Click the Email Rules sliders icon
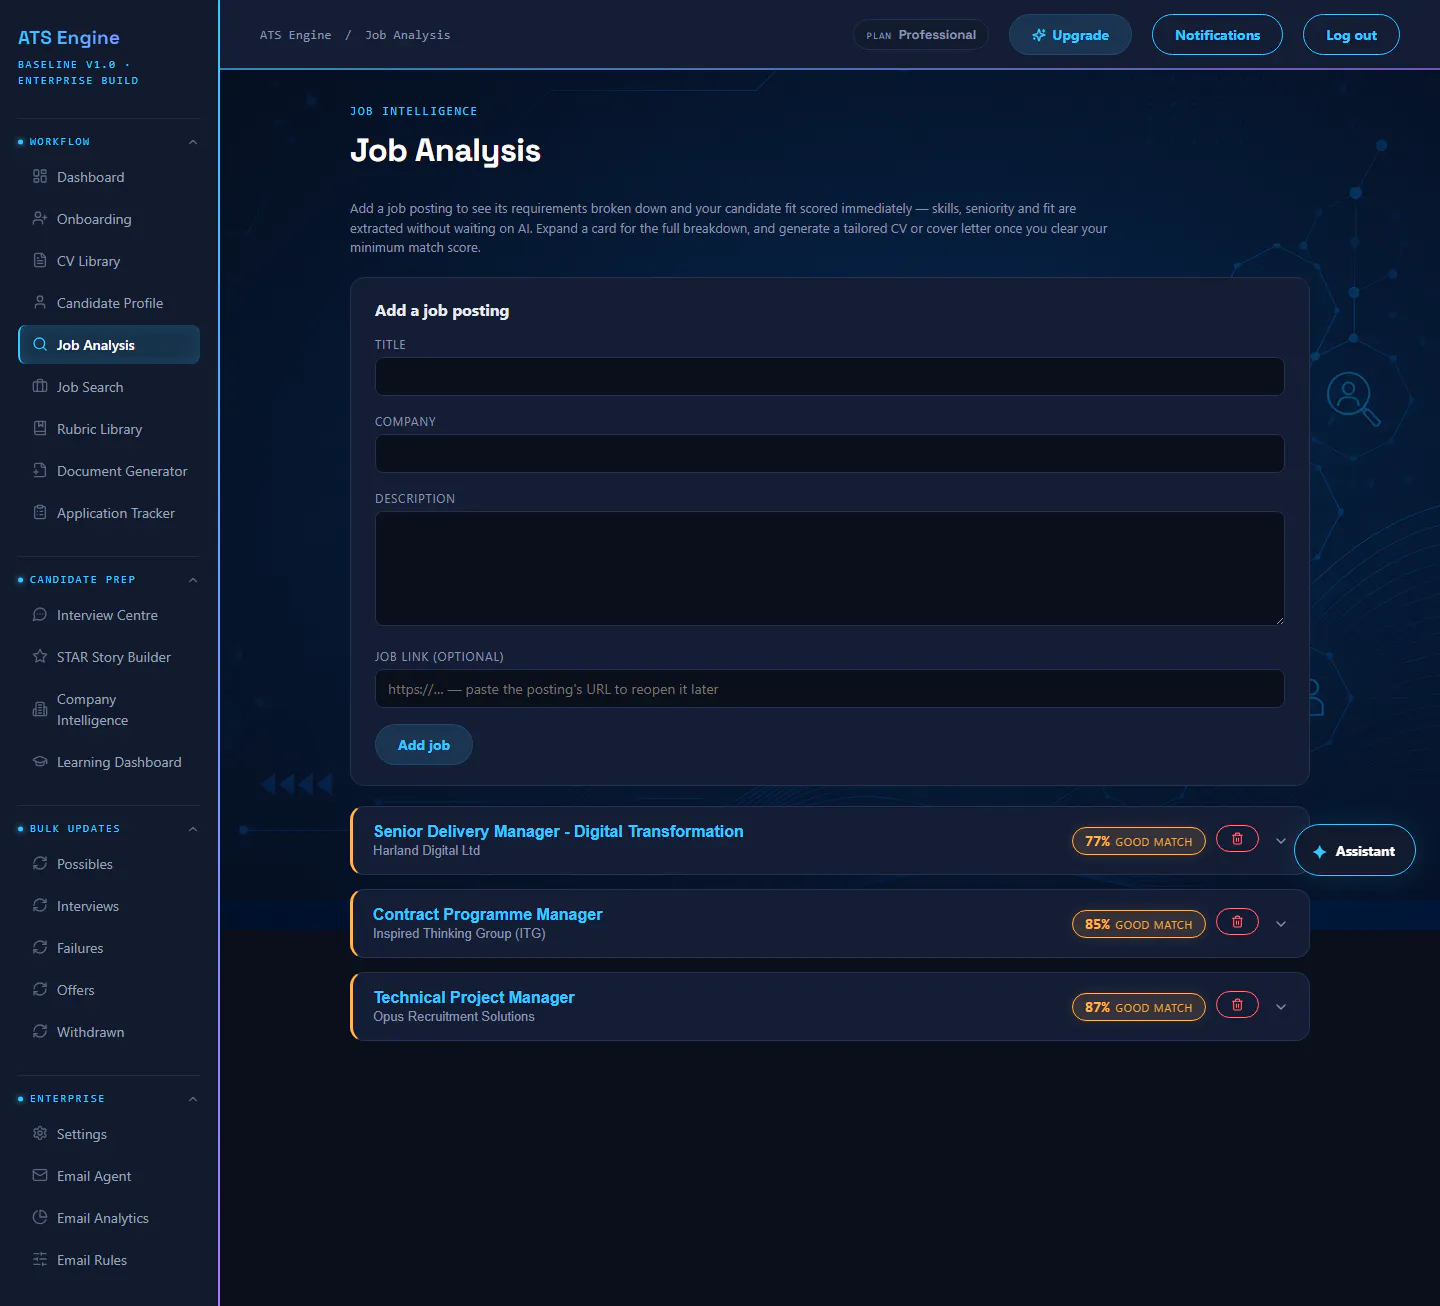 [40, 1259]
